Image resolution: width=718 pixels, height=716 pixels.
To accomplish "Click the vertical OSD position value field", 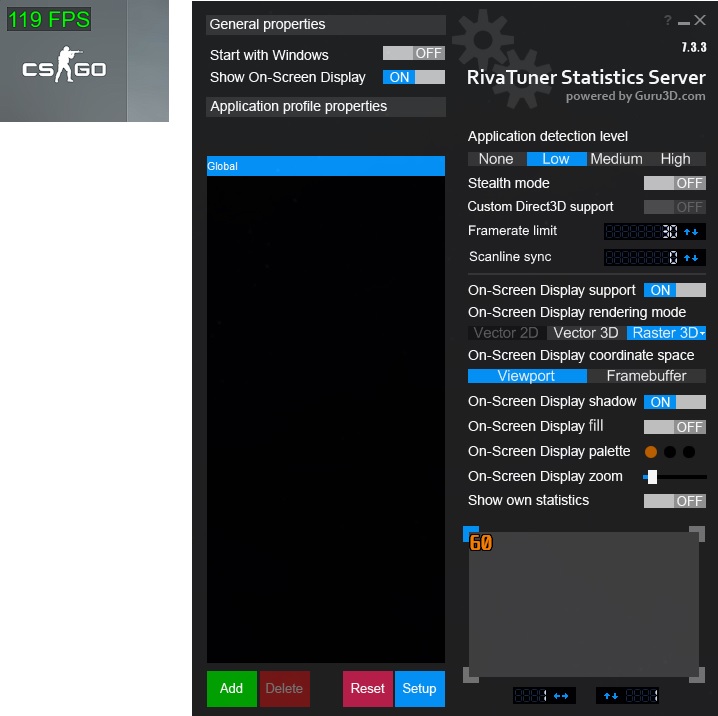I will click(641, 696).
